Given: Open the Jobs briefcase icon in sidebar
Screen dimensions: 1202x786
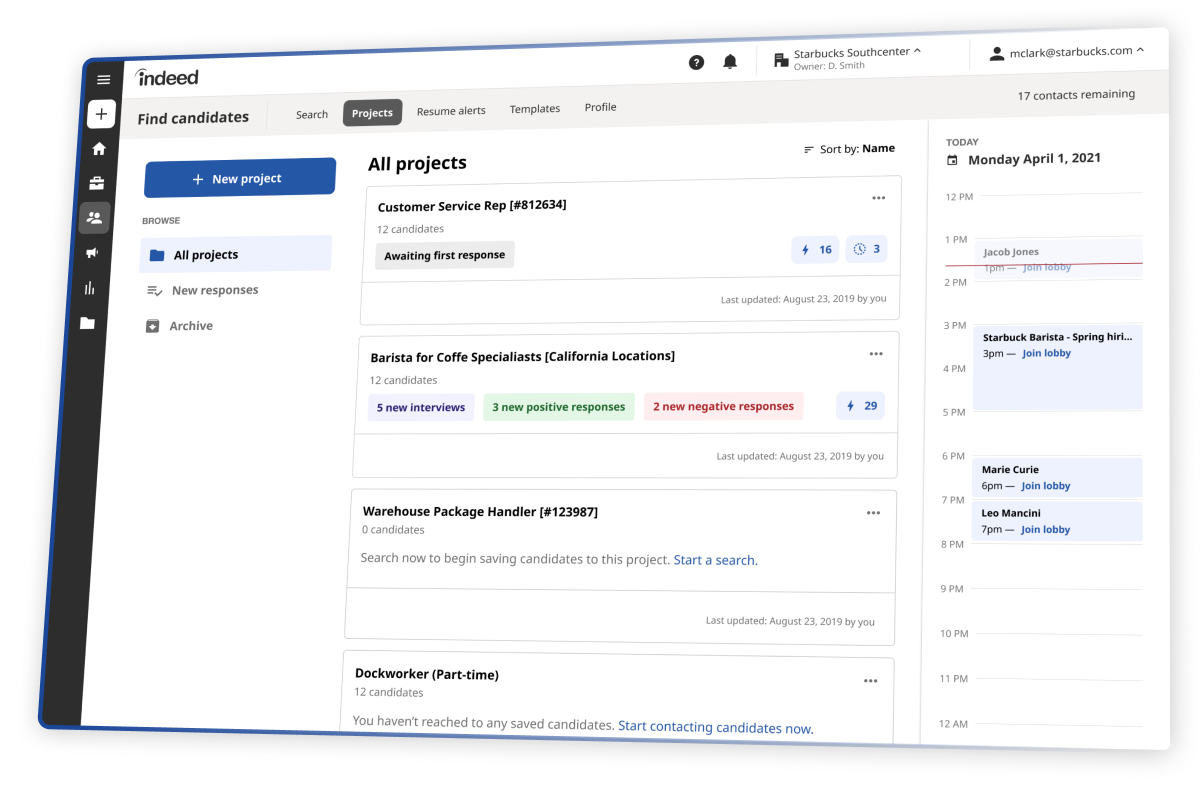Looking at the screenshot, I should pos(97,183).
